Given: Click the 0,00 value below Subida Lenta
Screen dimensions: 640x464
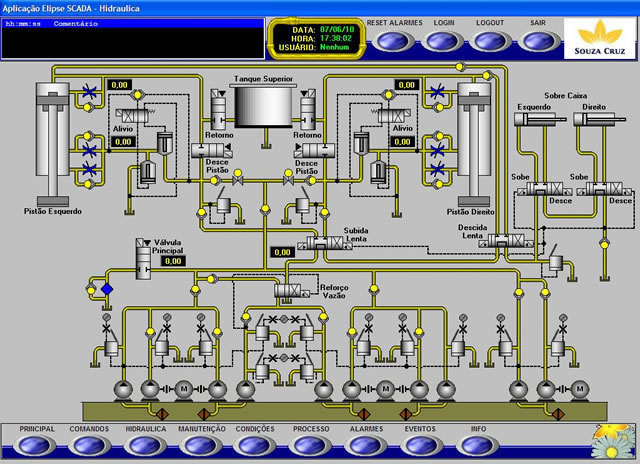Looking at the screenshot, I should [282, 252].
